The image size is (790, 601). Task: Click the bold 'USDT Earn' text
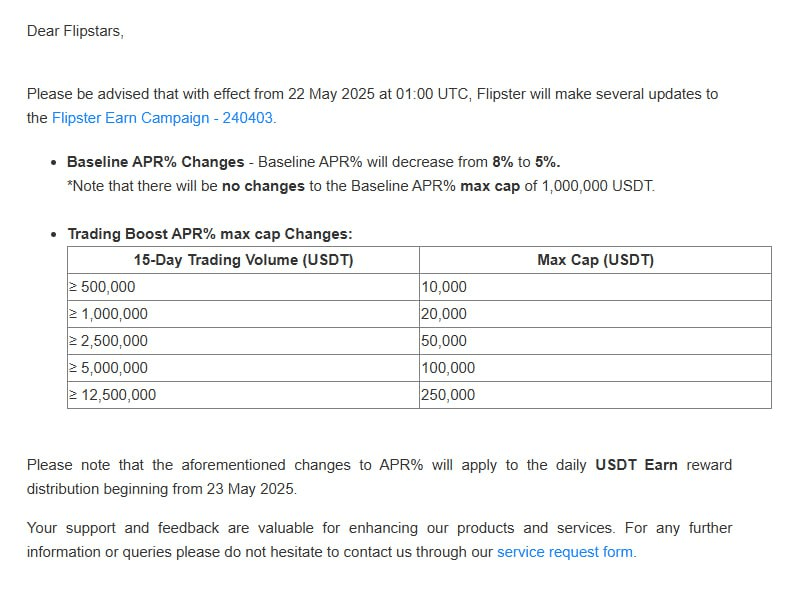(x=636, y=465)
